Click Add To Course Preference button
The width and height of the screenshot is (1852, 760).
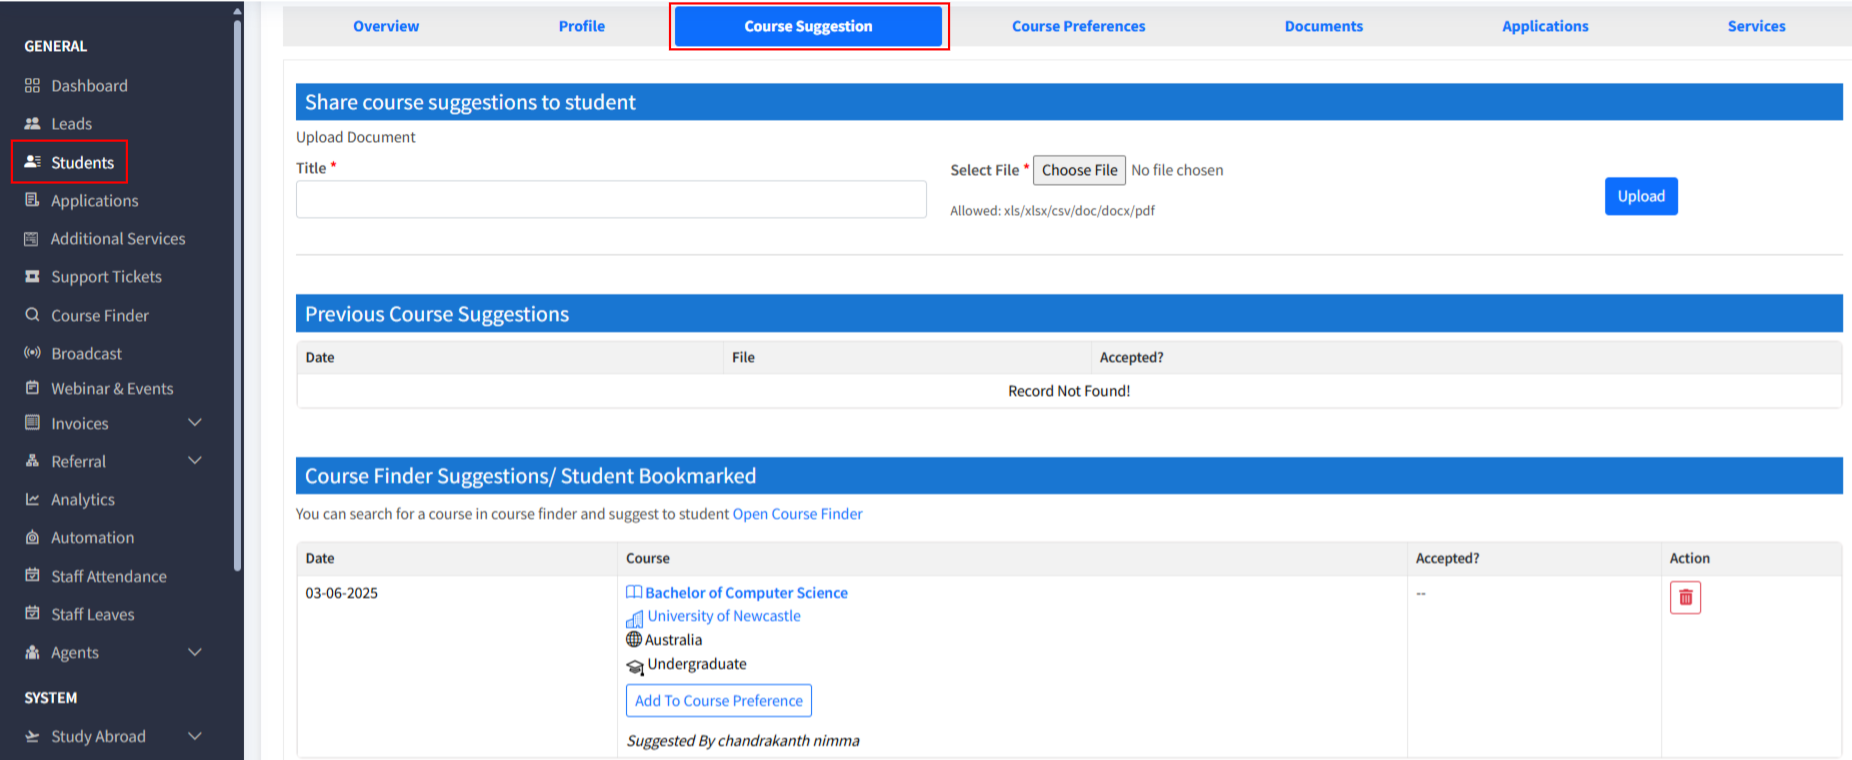[x=718, y=701]
